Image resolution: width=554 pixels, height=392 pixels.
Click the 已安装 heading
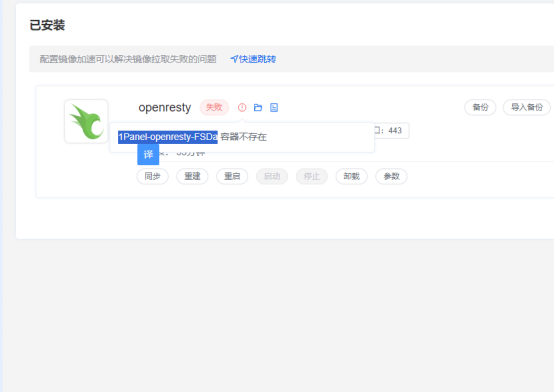47,25
